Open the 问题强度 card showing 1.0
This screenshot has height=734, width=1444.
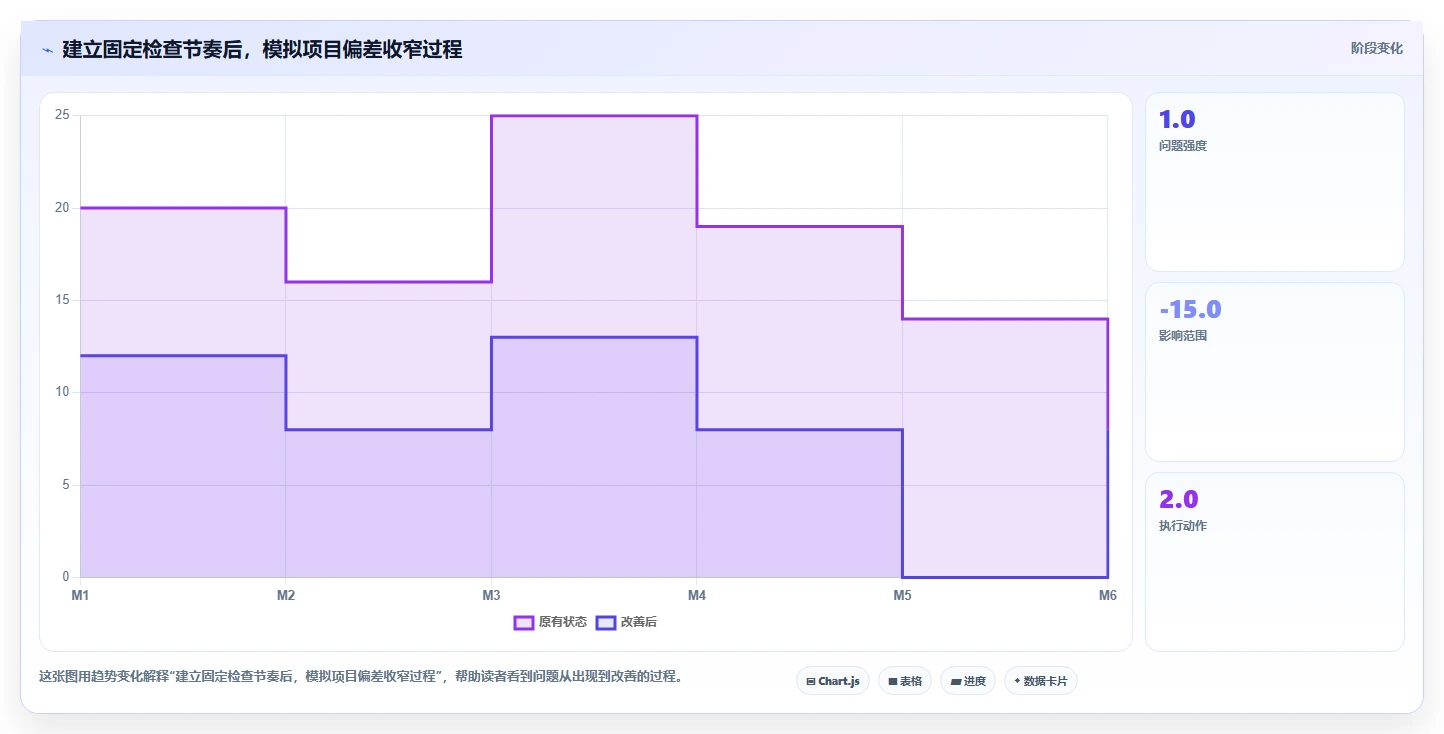click(x=1275, y=182)
